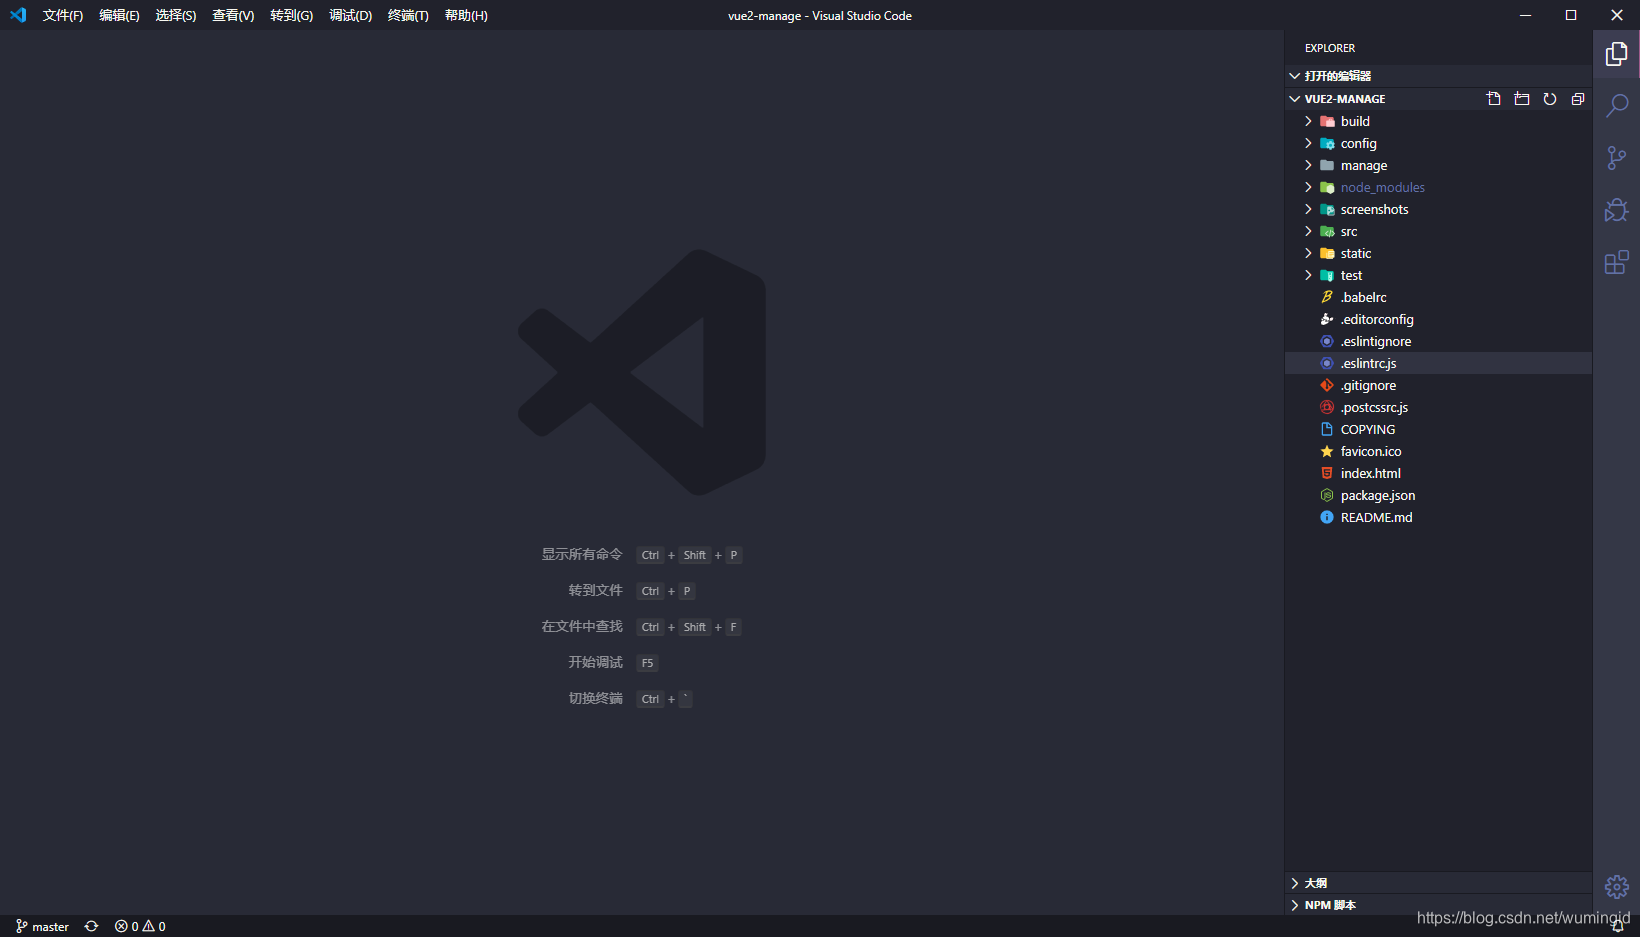Expand the 大纲 outline section
Image resolution: width=1640 pixels, height=937 pixels.
(x=1438, y=883)
